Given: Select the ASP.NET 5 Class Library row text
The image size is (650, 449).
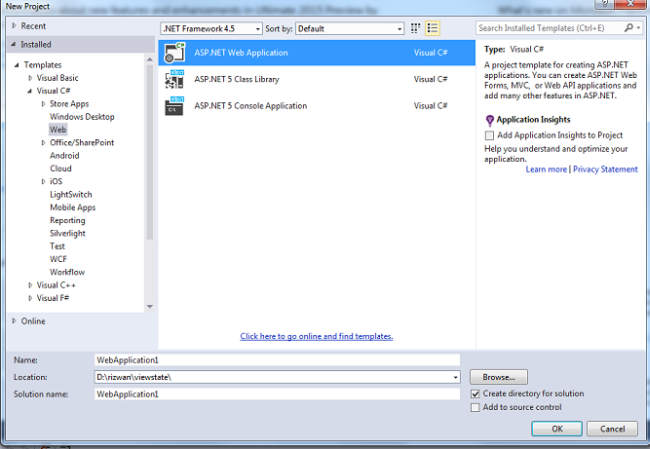Looking at the screenshot, I should (x=237, y=79).
